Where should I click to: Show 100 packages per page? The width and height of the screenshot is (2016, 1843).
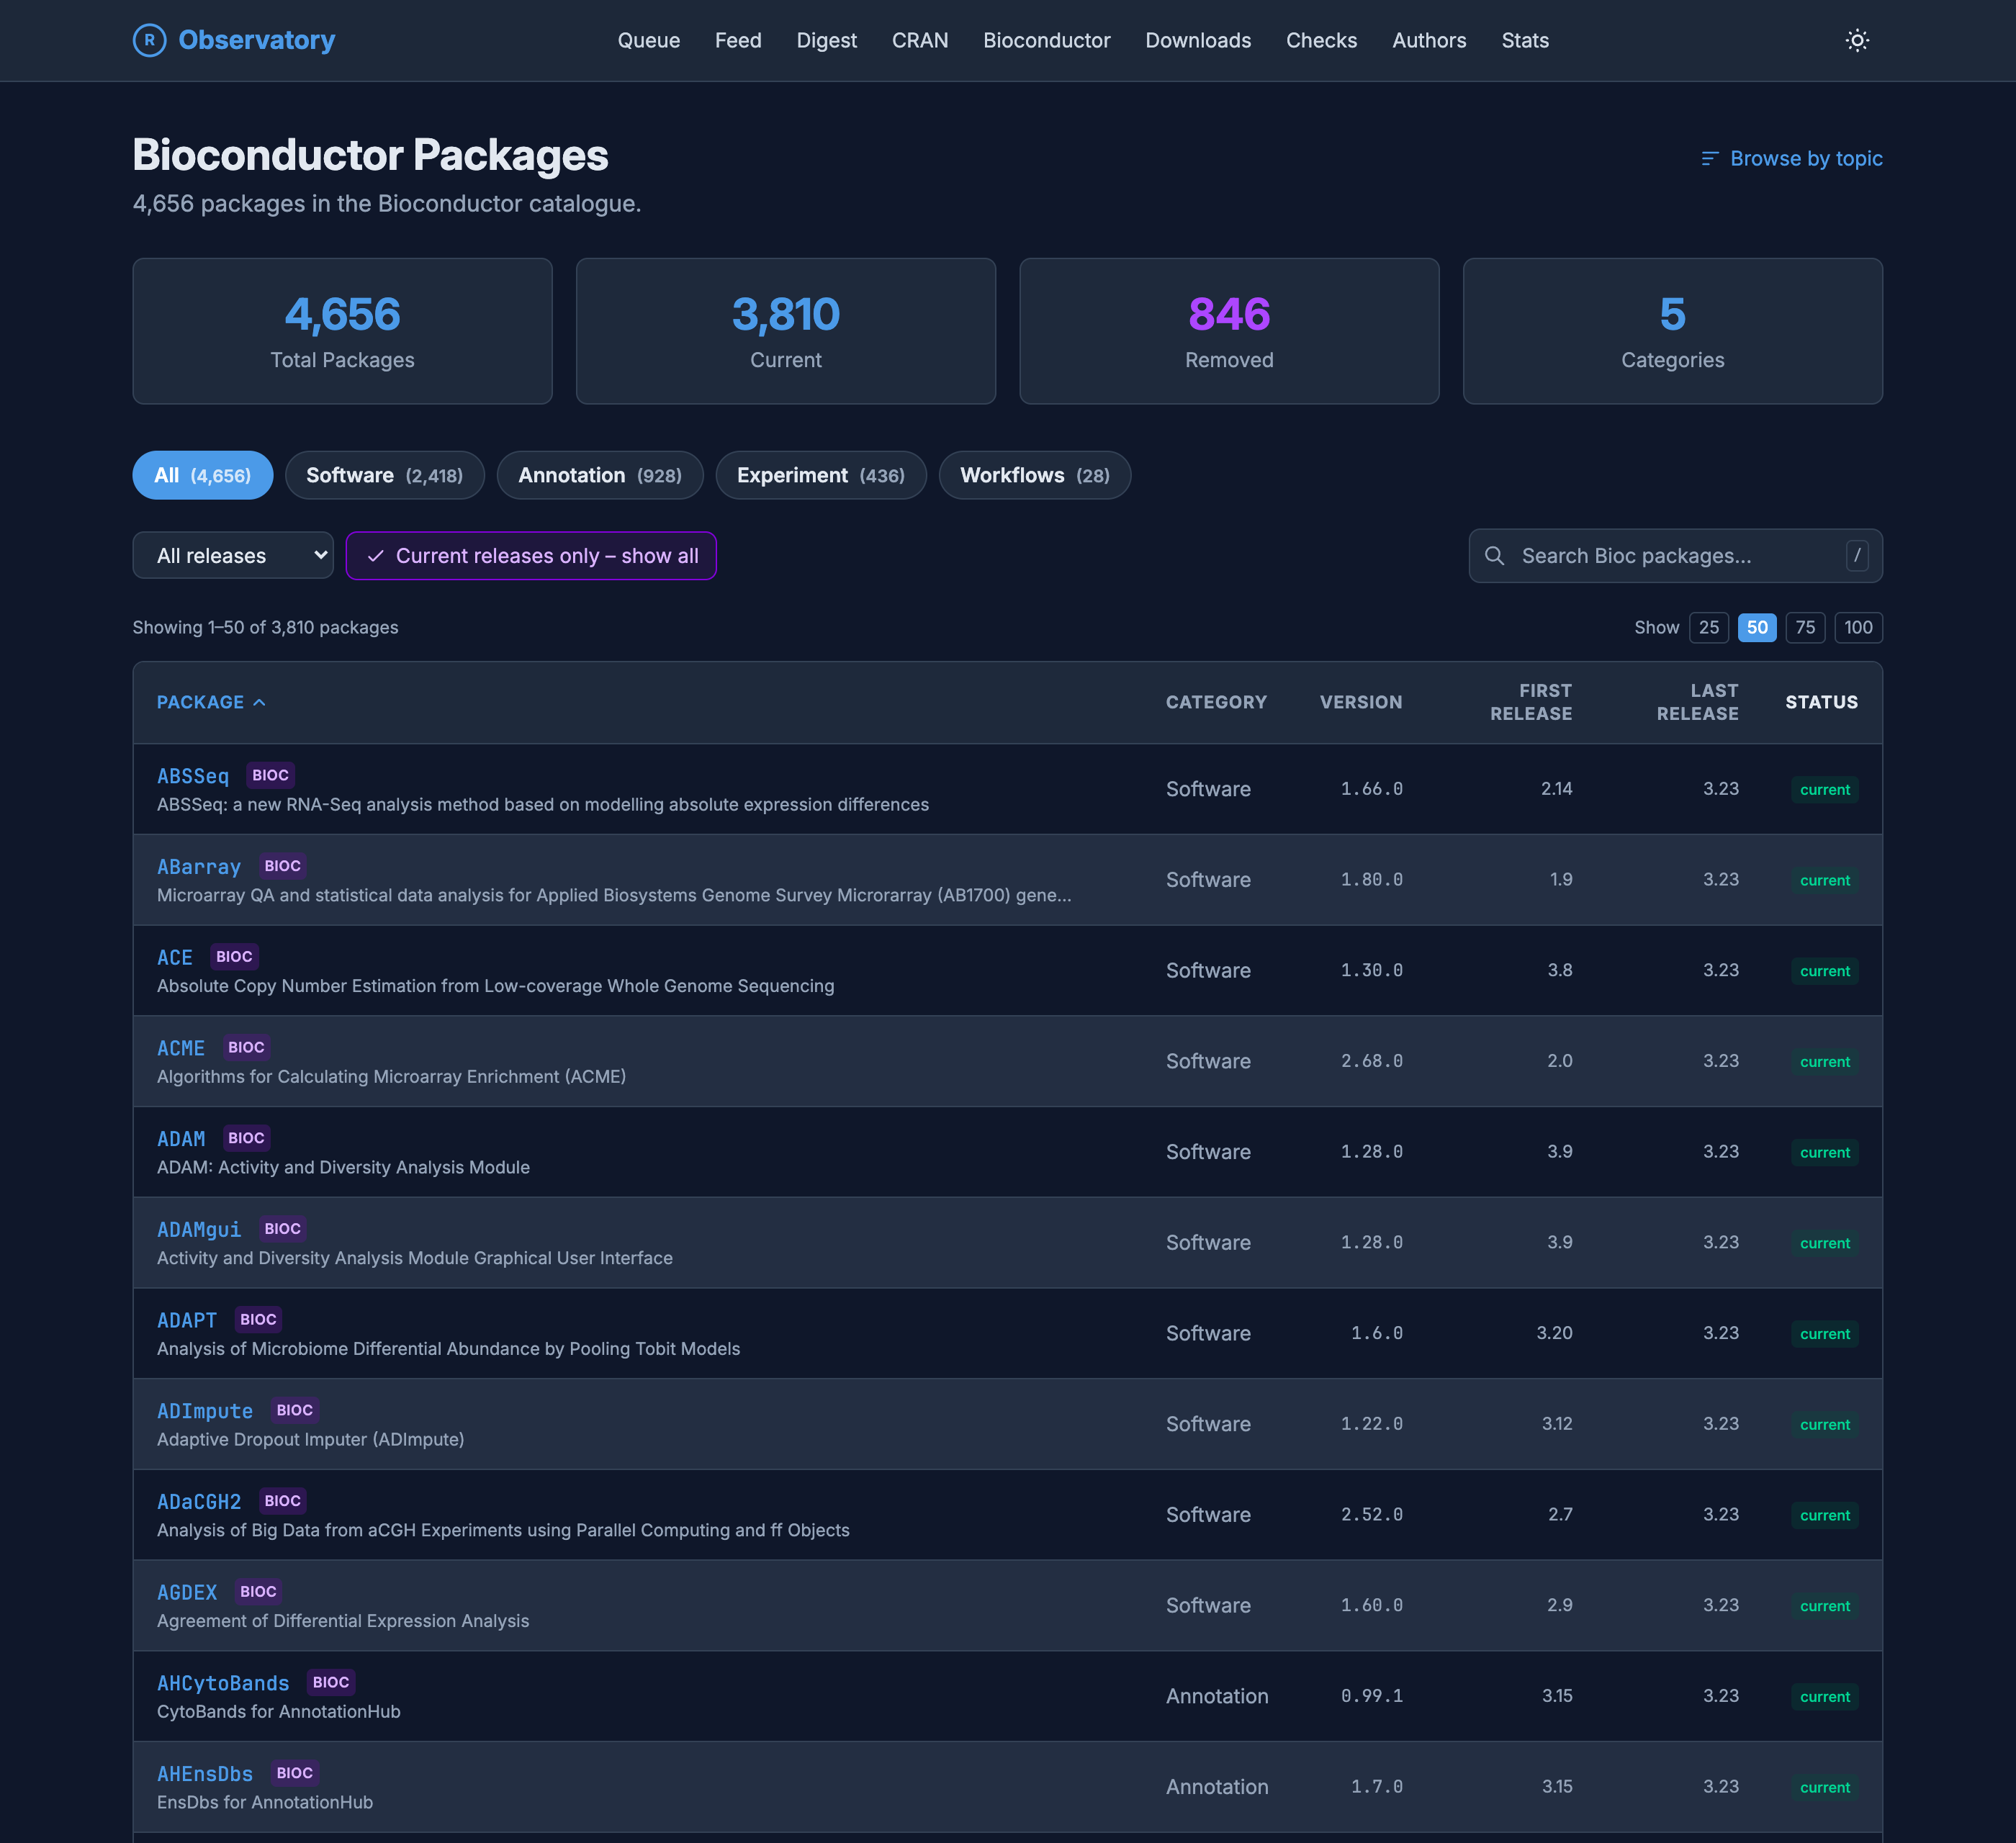1858,628
